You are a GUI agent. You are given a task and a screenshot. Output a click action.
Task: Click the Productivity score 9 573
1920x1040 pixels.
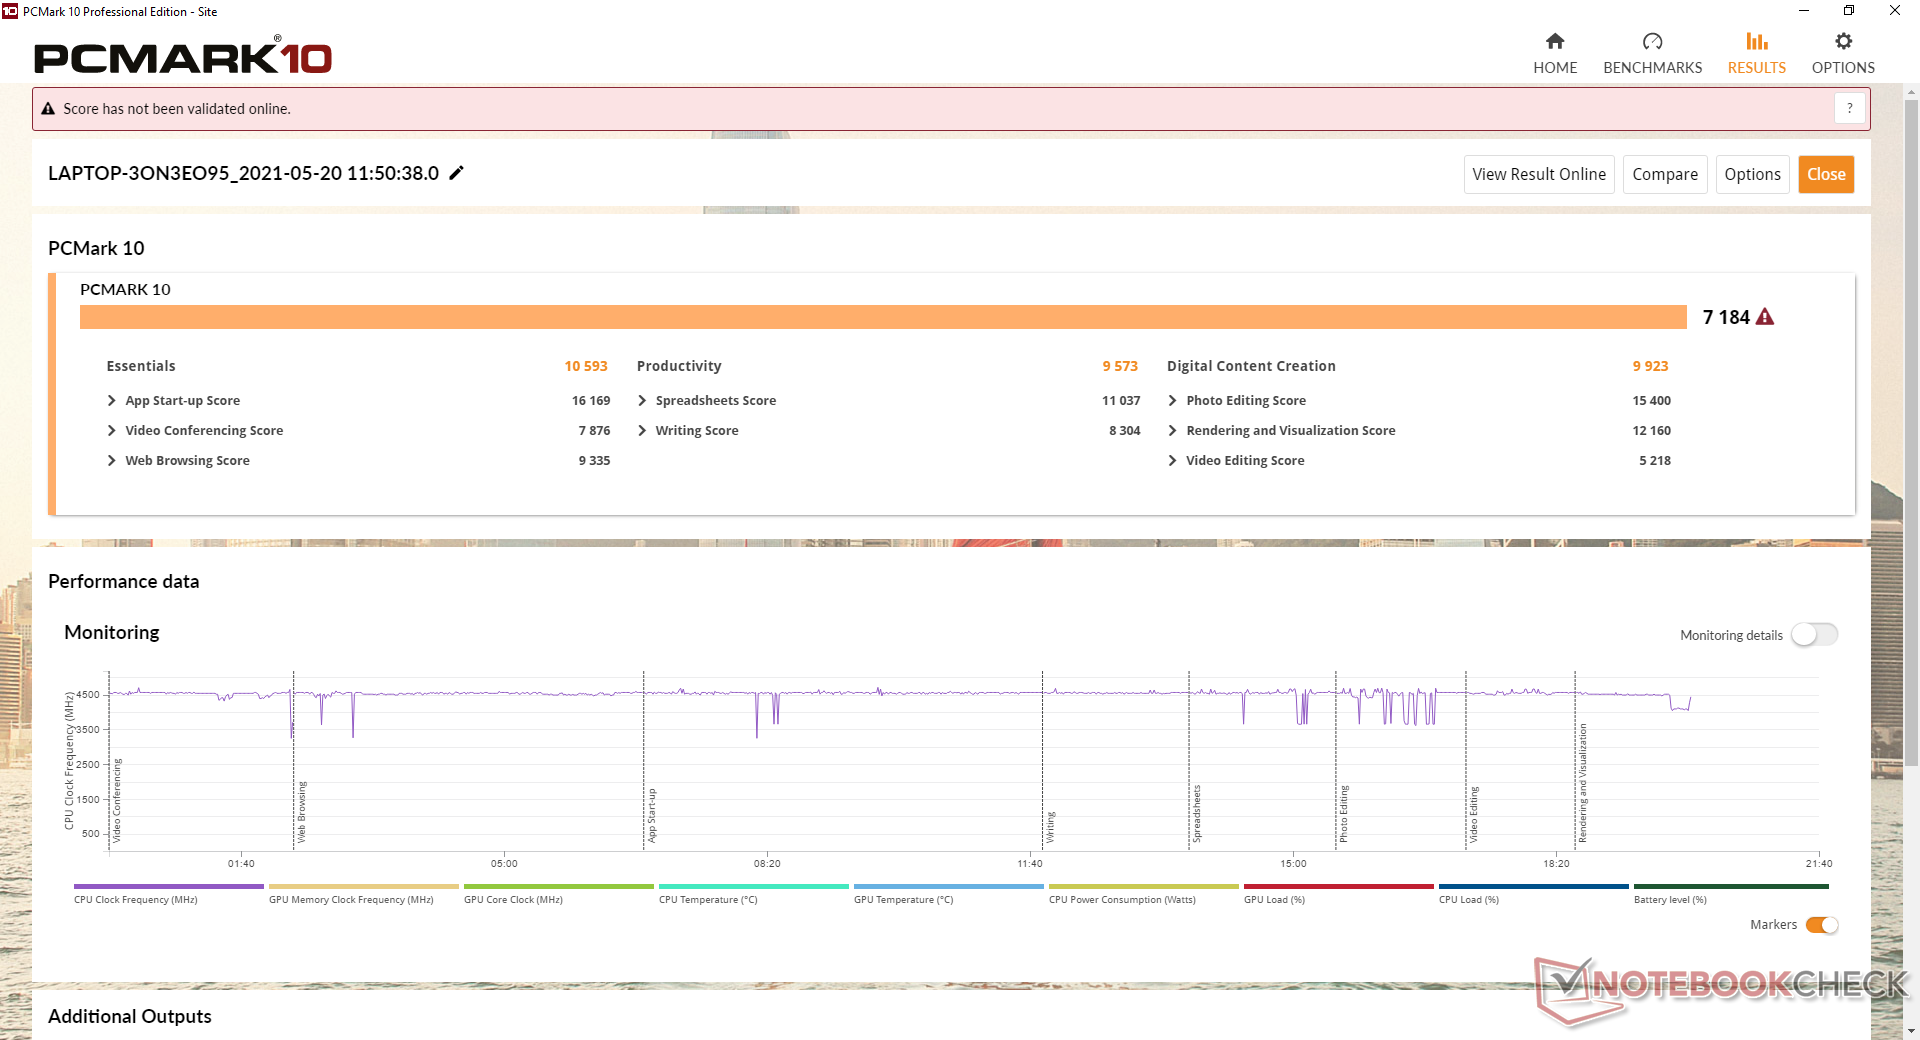tap(1120, 366)
